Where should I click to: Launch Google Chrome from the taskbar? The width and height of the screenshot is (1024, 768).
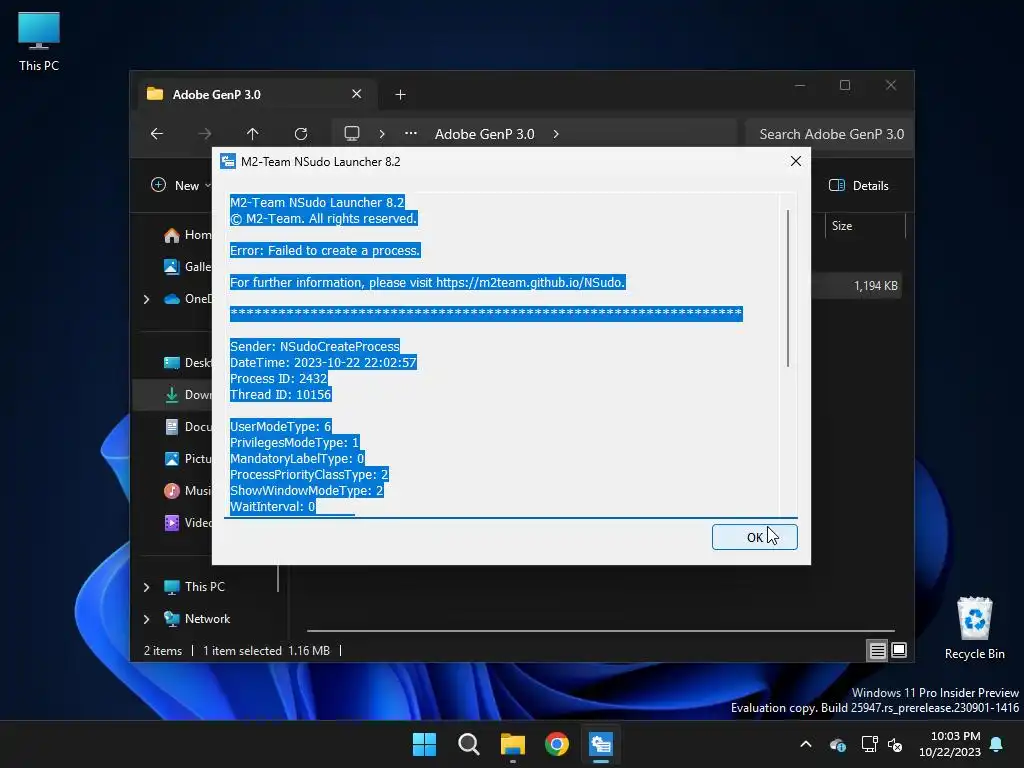click(x=557, y=744)
